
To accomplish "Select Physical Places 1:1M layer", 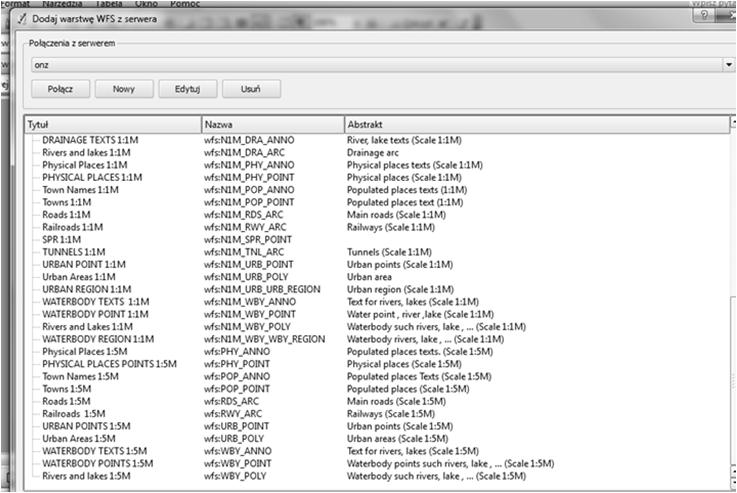I will click(85, 165).
